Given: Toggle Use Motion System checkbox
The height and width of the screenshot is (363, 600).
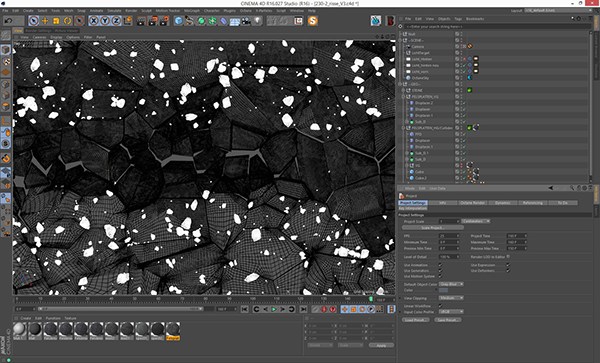Looking at the screenshot, I should [440, 276].
